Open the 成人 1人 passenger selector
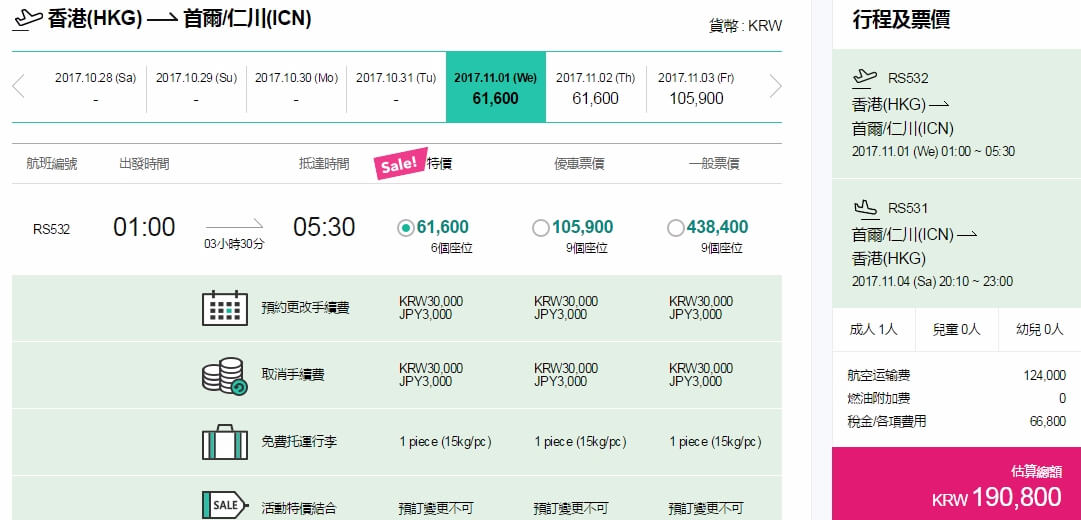This screenshot has width=1081, height=520. pos(873,330)
